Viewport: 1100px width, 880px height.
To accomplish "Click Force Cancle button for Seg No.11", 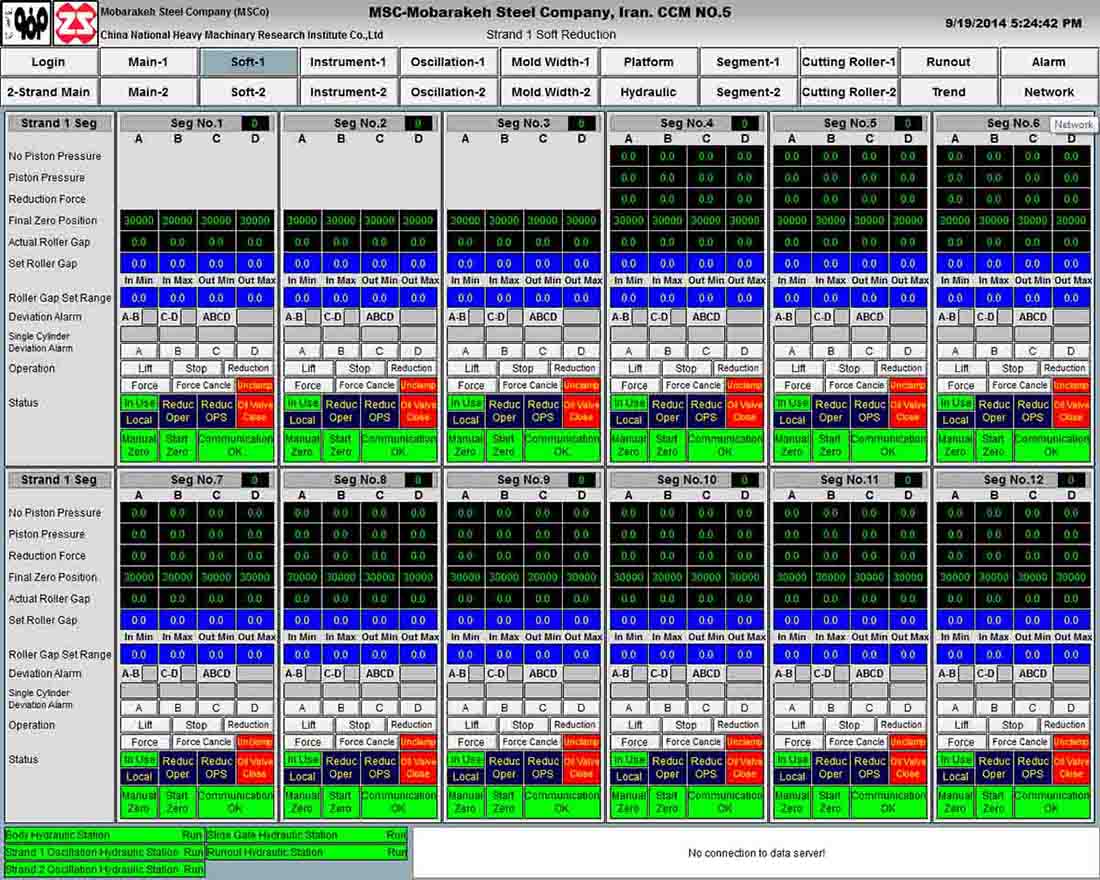I will (x=856, y=742).
